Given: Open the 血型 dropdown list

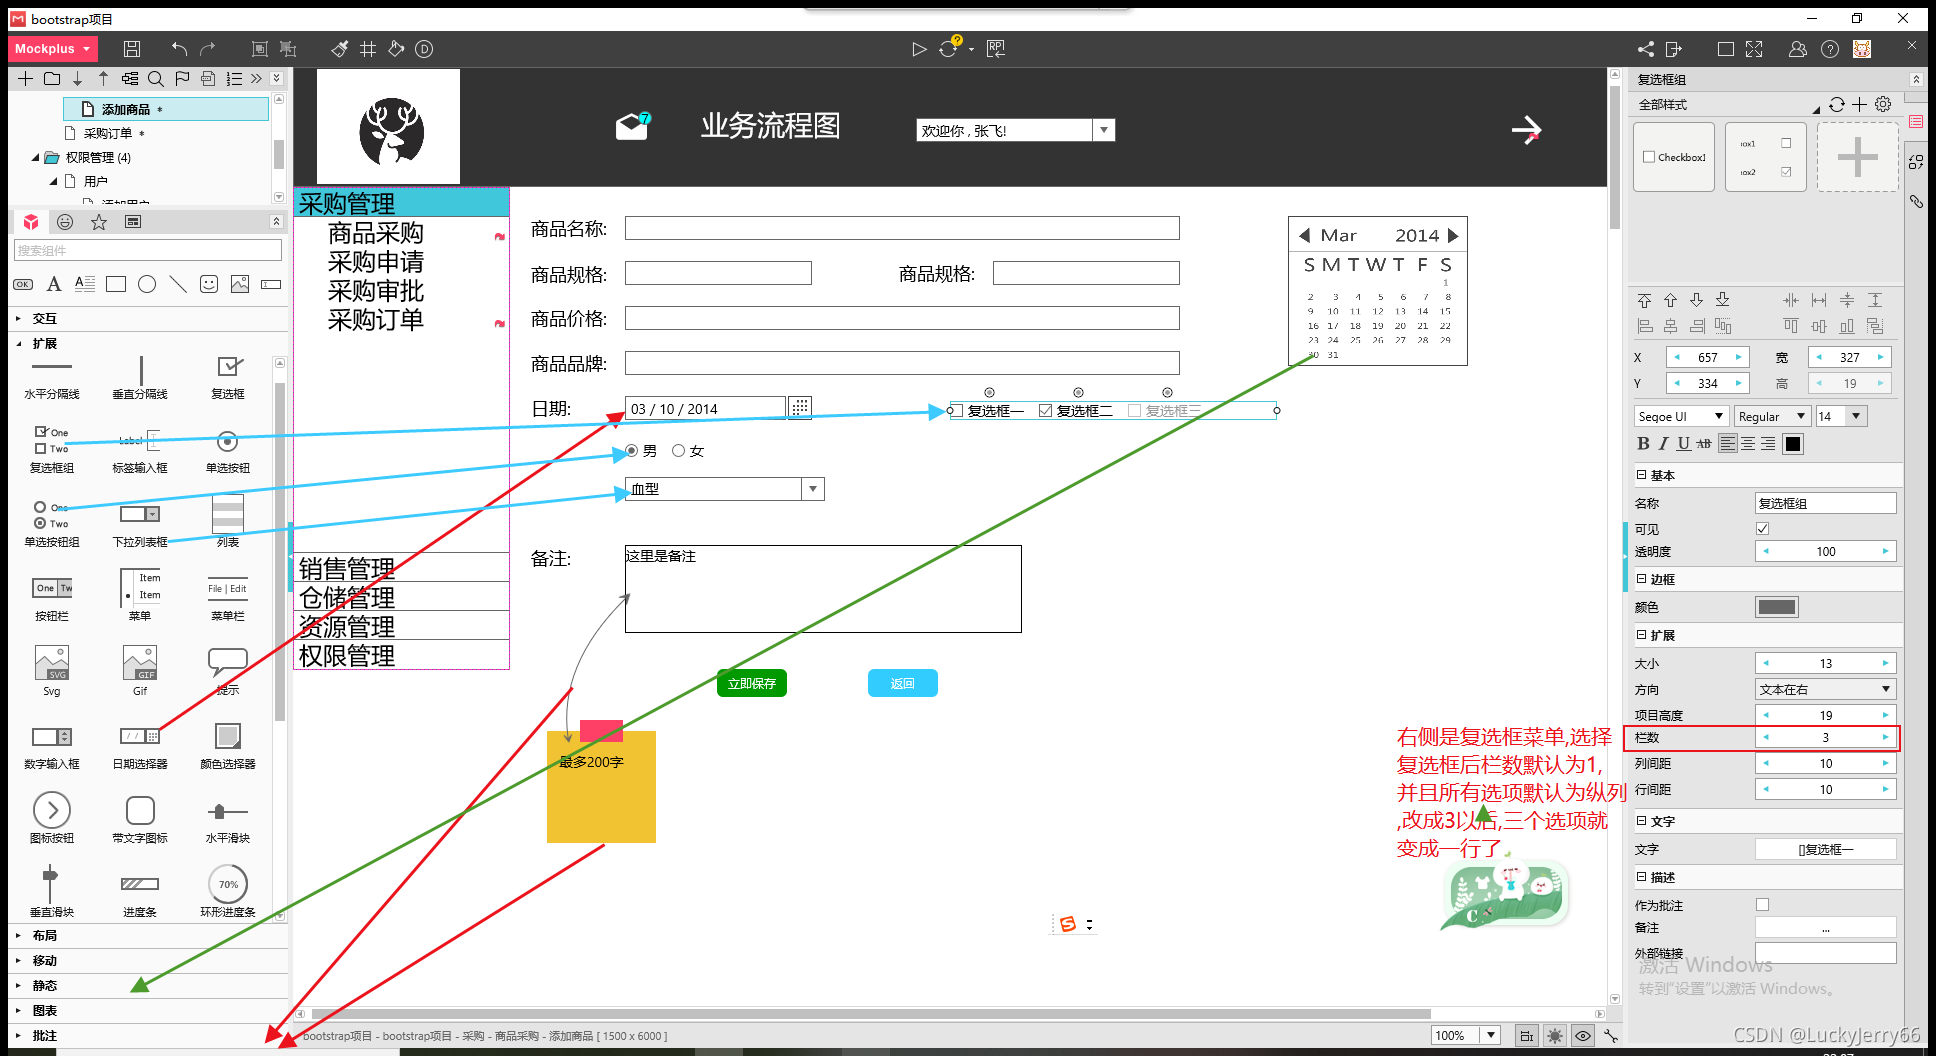Looking at the screenshot, I should point(813,489).
